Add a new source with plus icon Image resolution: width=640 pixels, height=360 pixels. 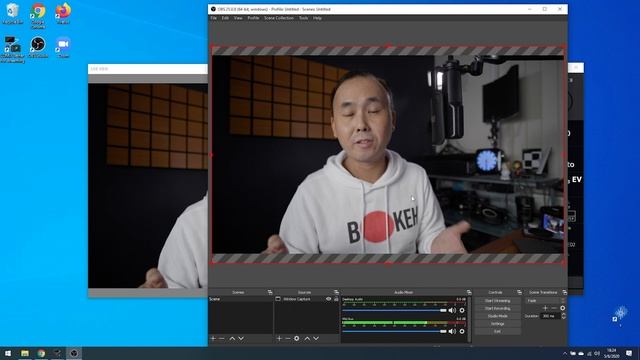(279, 338)
